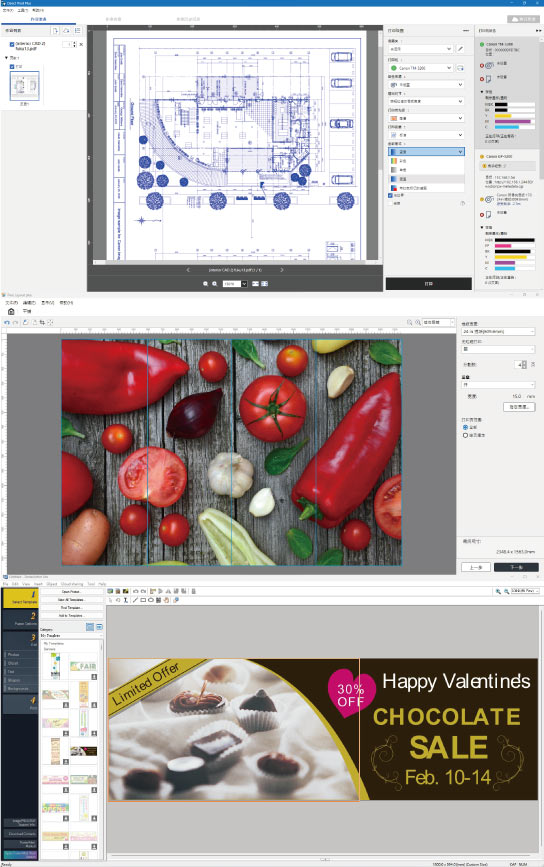Image resolution: width=544 pixels, height=867 pixels.
Task: Increase division count stepper in Free Layout
Action: point(524,362)
